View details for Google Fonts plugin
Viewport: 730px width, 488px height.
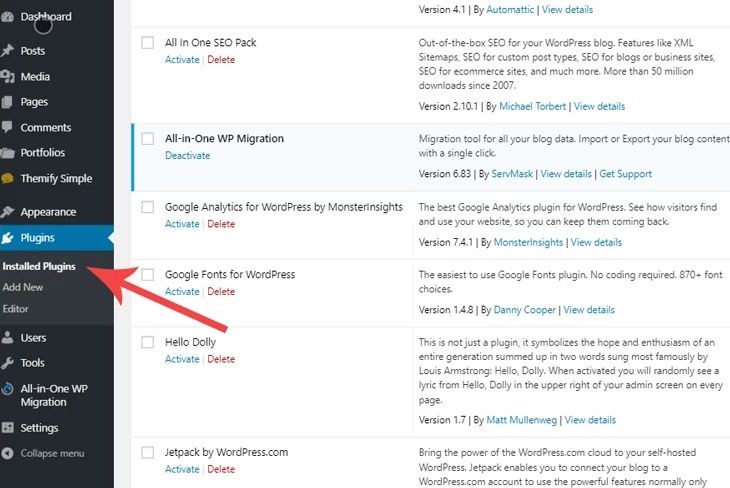click(589, 310)
